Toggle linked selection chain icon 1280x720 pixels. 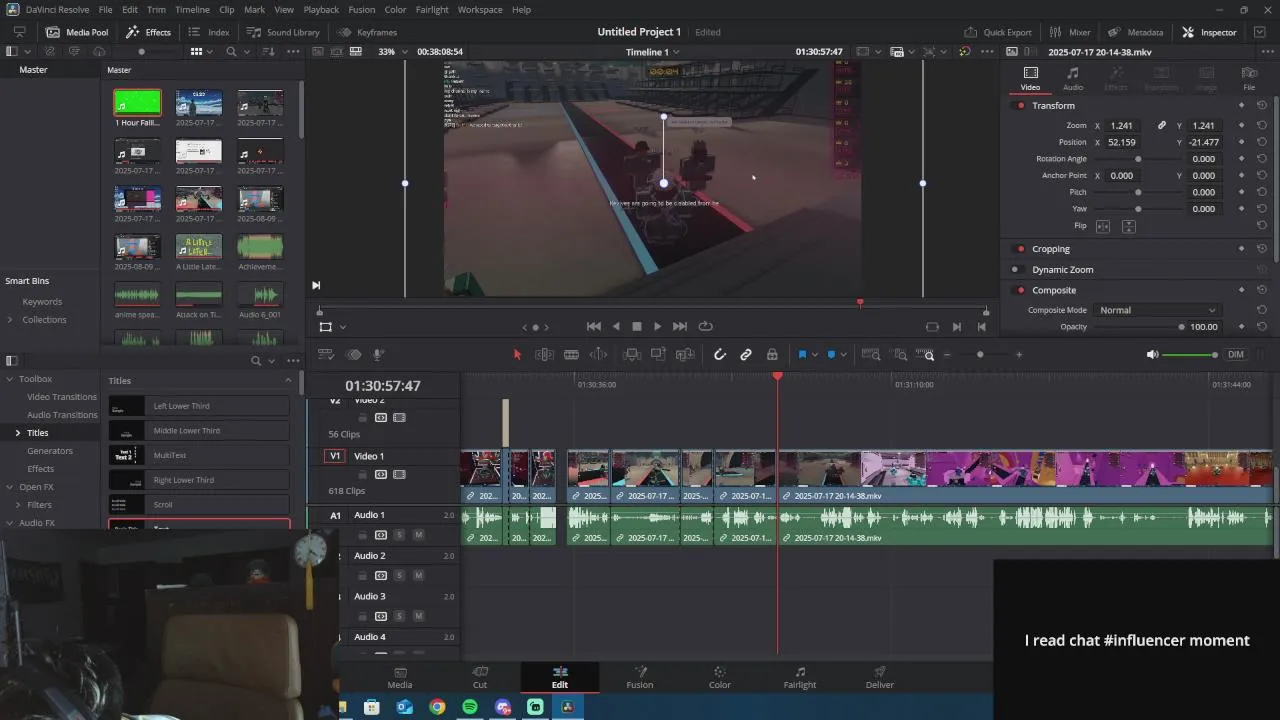pyautogui.click(x=746, y=355)
